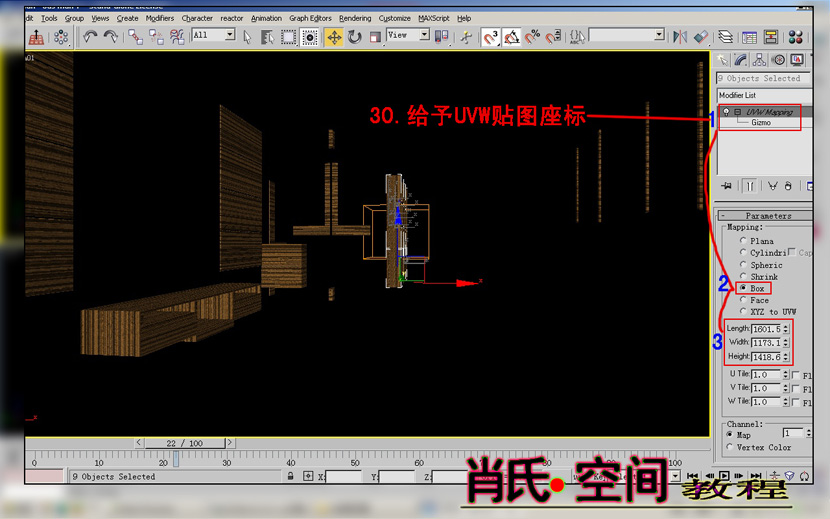Select Face mapping radio button
This screenshot has width=830, height=519.
click(743, 300)
